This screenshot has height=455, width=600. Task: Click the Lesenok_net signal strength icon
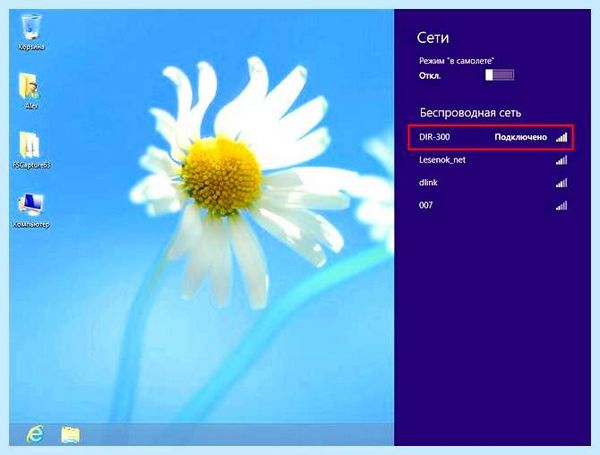pyautogui.click(x=562, y=160)
